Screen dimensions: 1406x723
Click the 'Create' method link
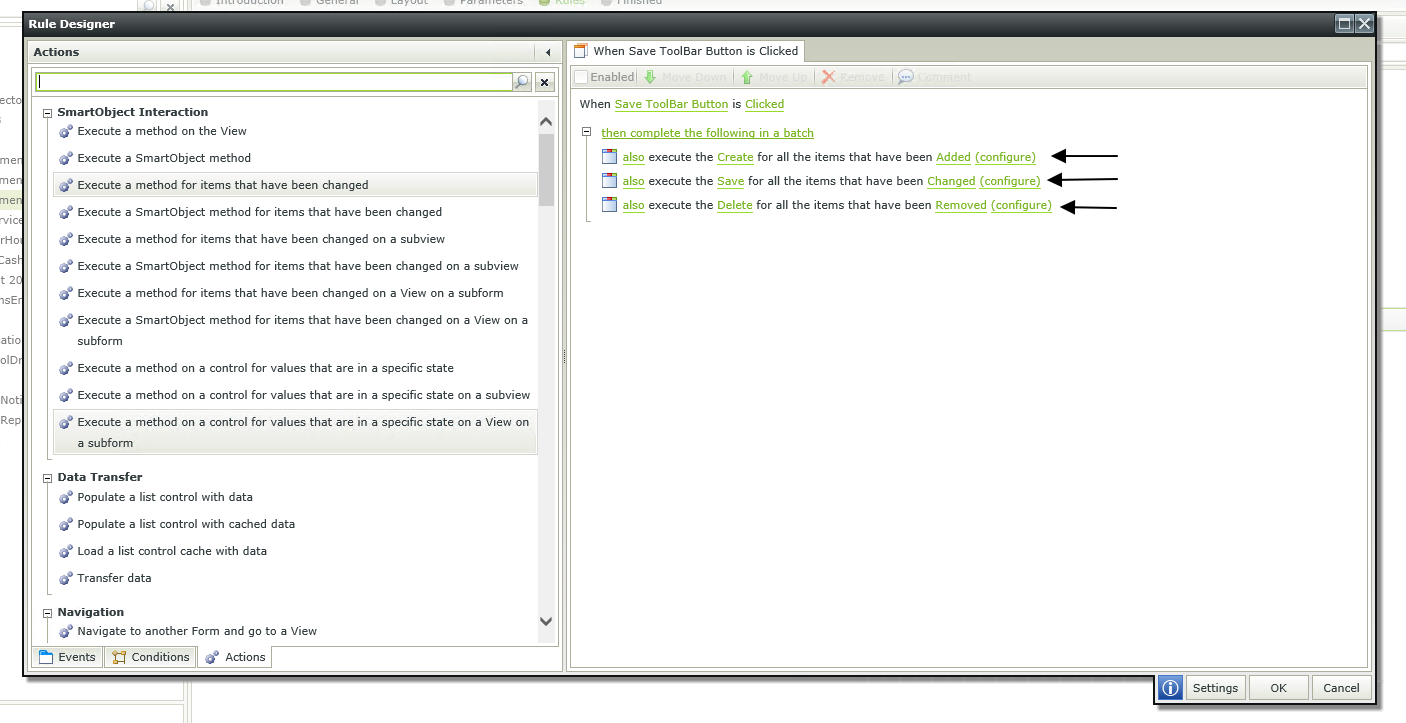coord(735,157)
